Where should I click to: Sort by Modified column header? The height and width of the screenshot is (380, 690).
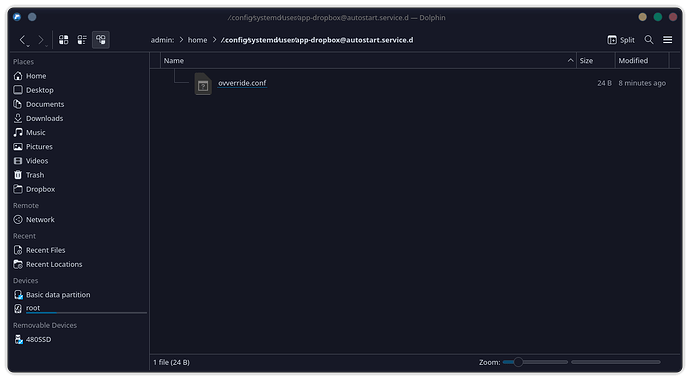[x=642, y=61]
